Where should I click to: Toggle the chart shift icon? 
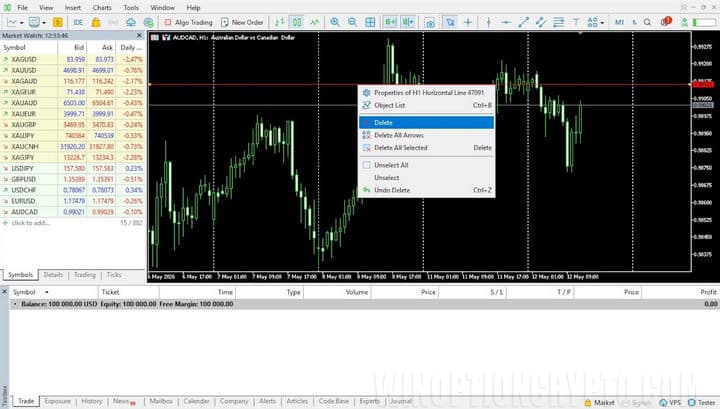point(408,22)
